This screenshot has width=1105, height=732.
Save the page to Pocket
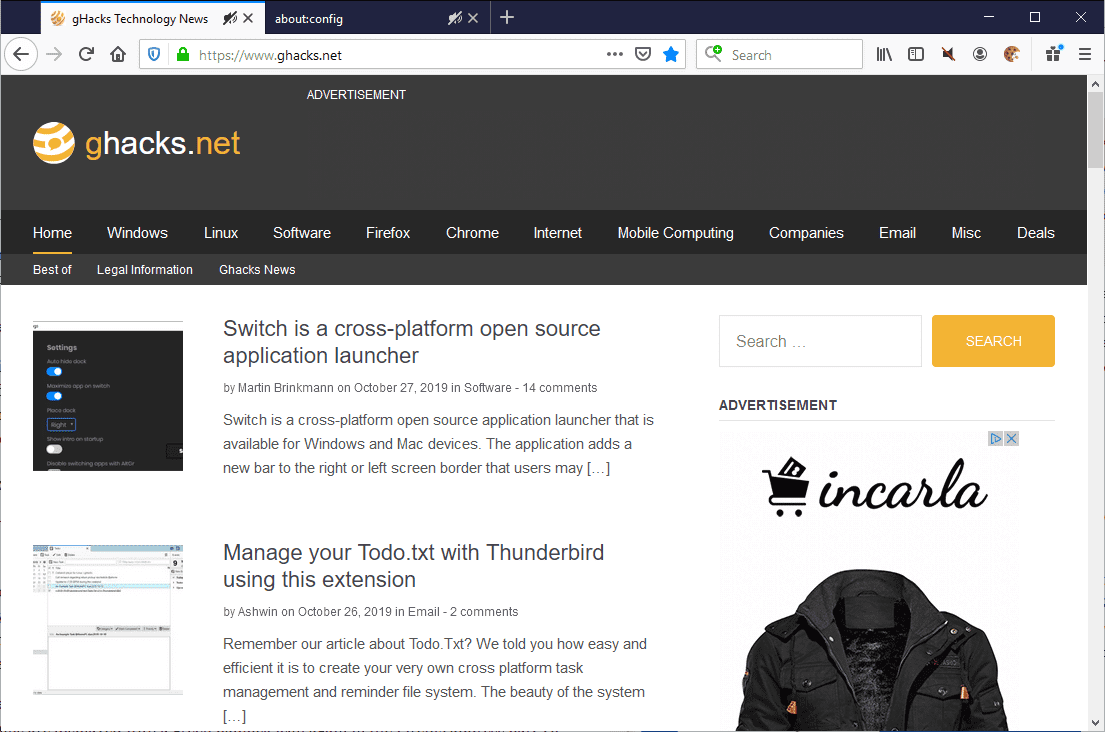tap(643, 54)
